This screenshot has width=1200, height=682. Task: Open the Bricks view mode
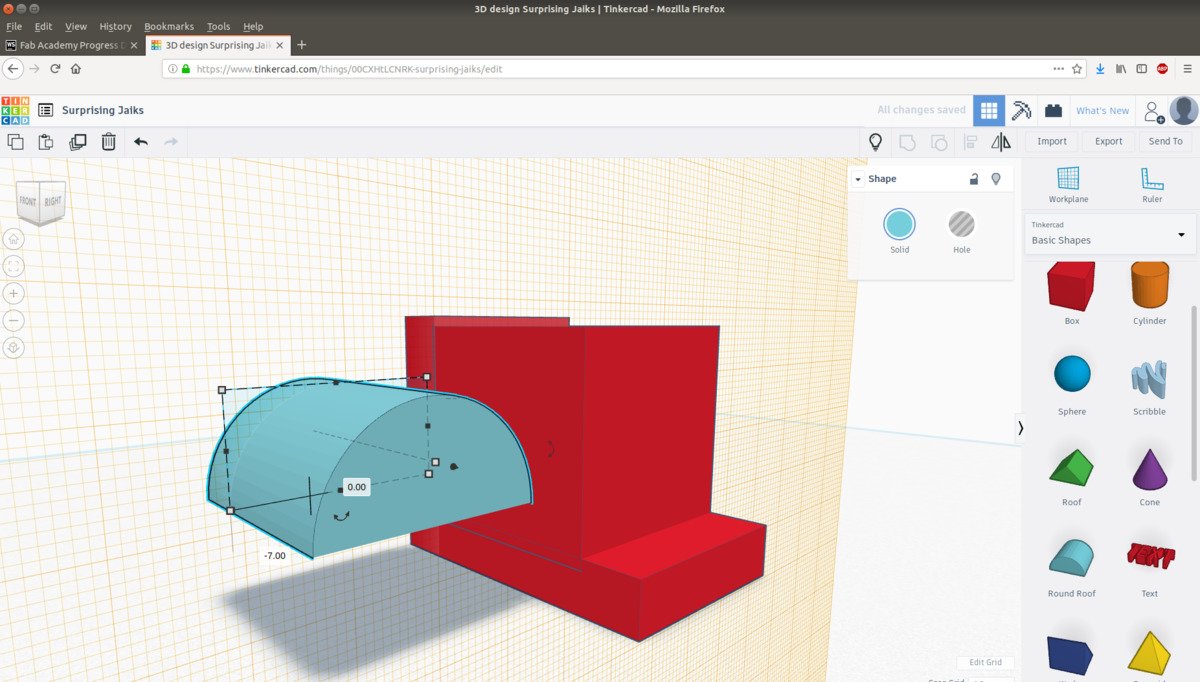[x=1053, y=110]
